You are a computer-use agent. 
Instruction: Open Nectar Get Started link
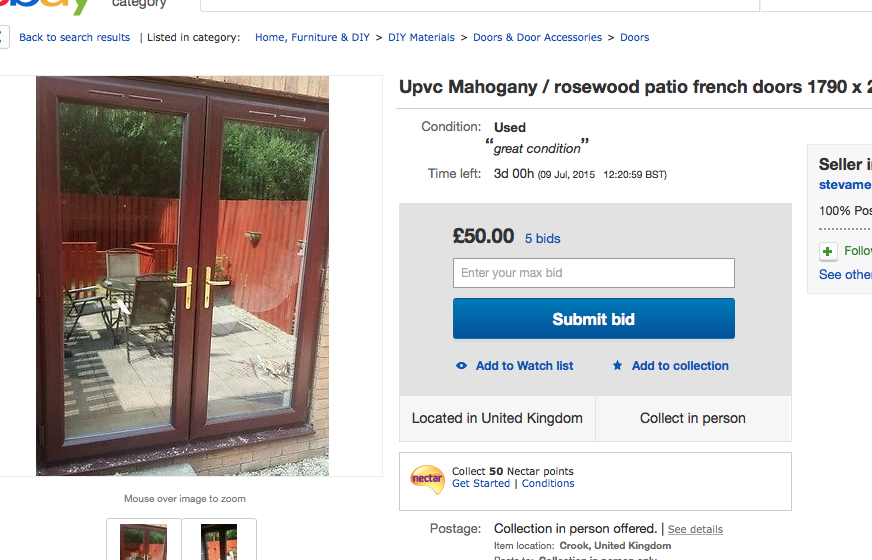480,484
